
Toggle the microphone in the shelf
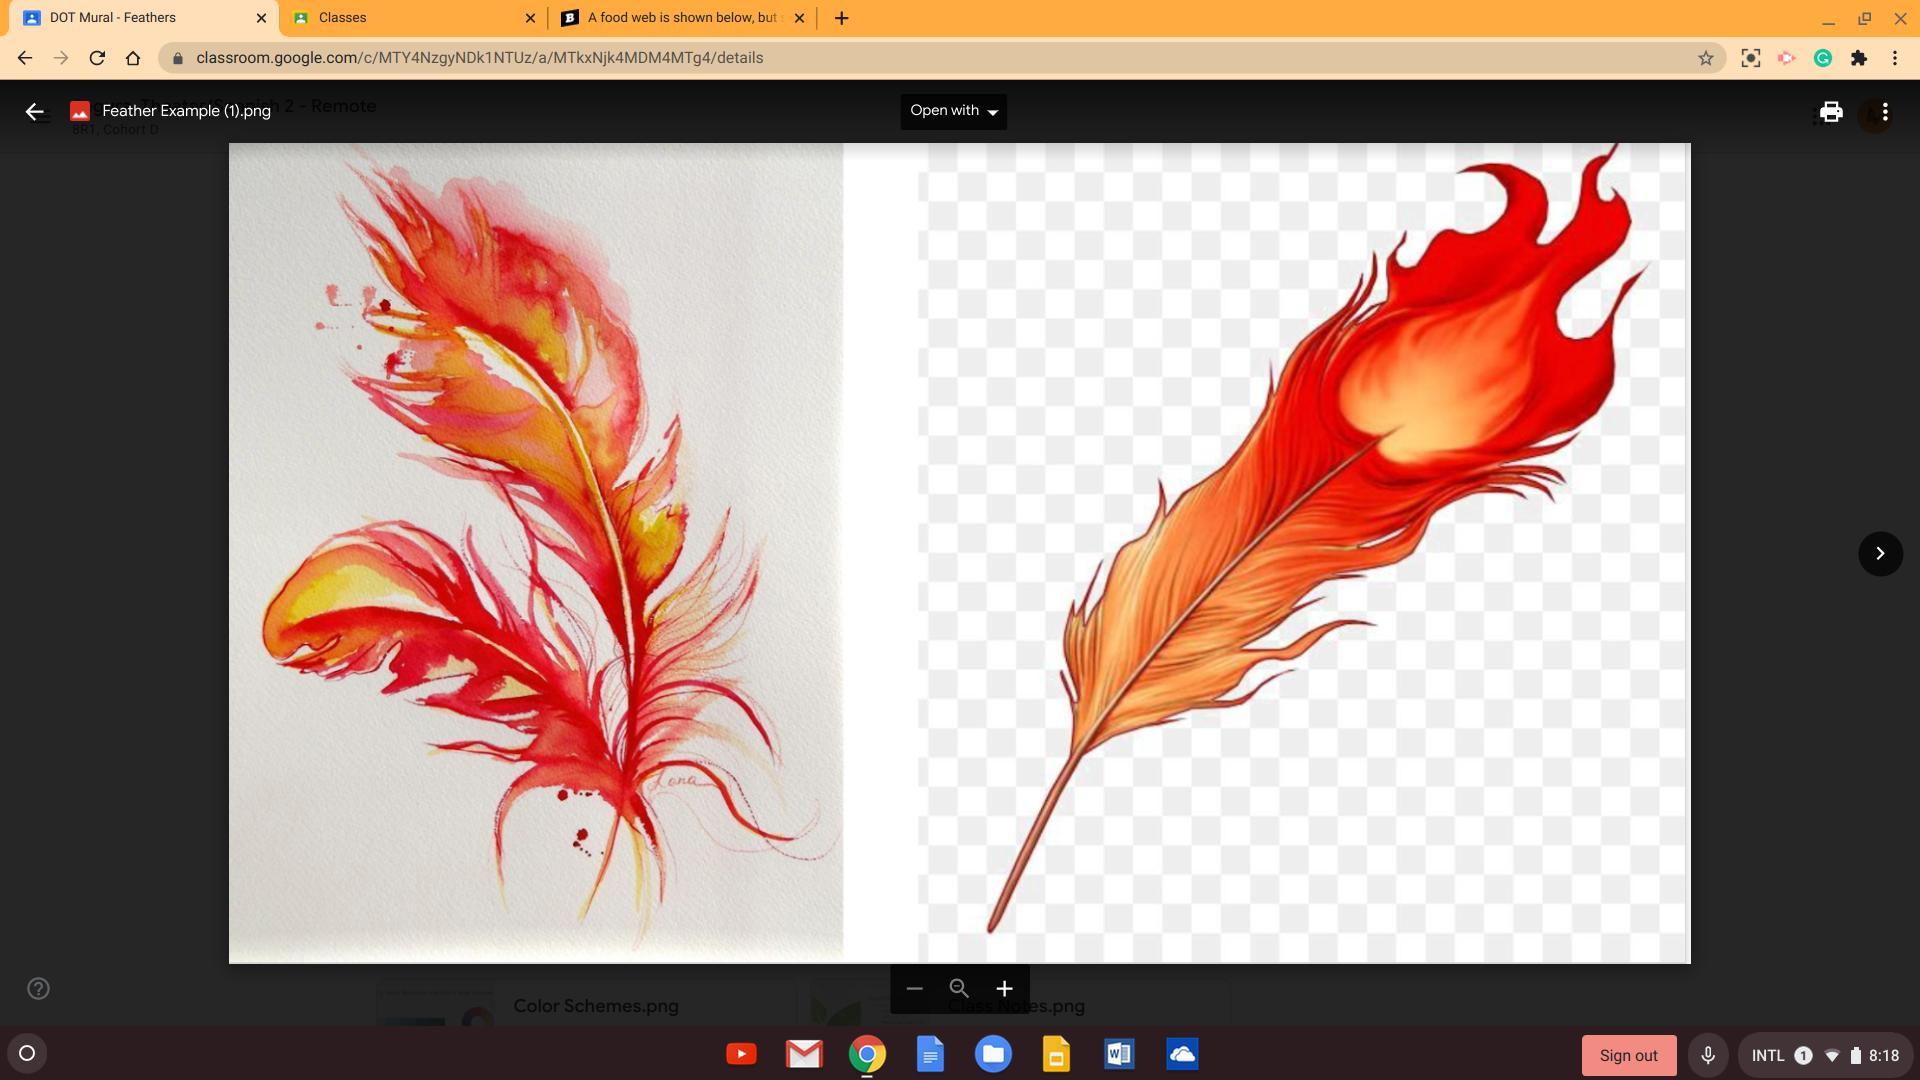pos(1708,1055)
